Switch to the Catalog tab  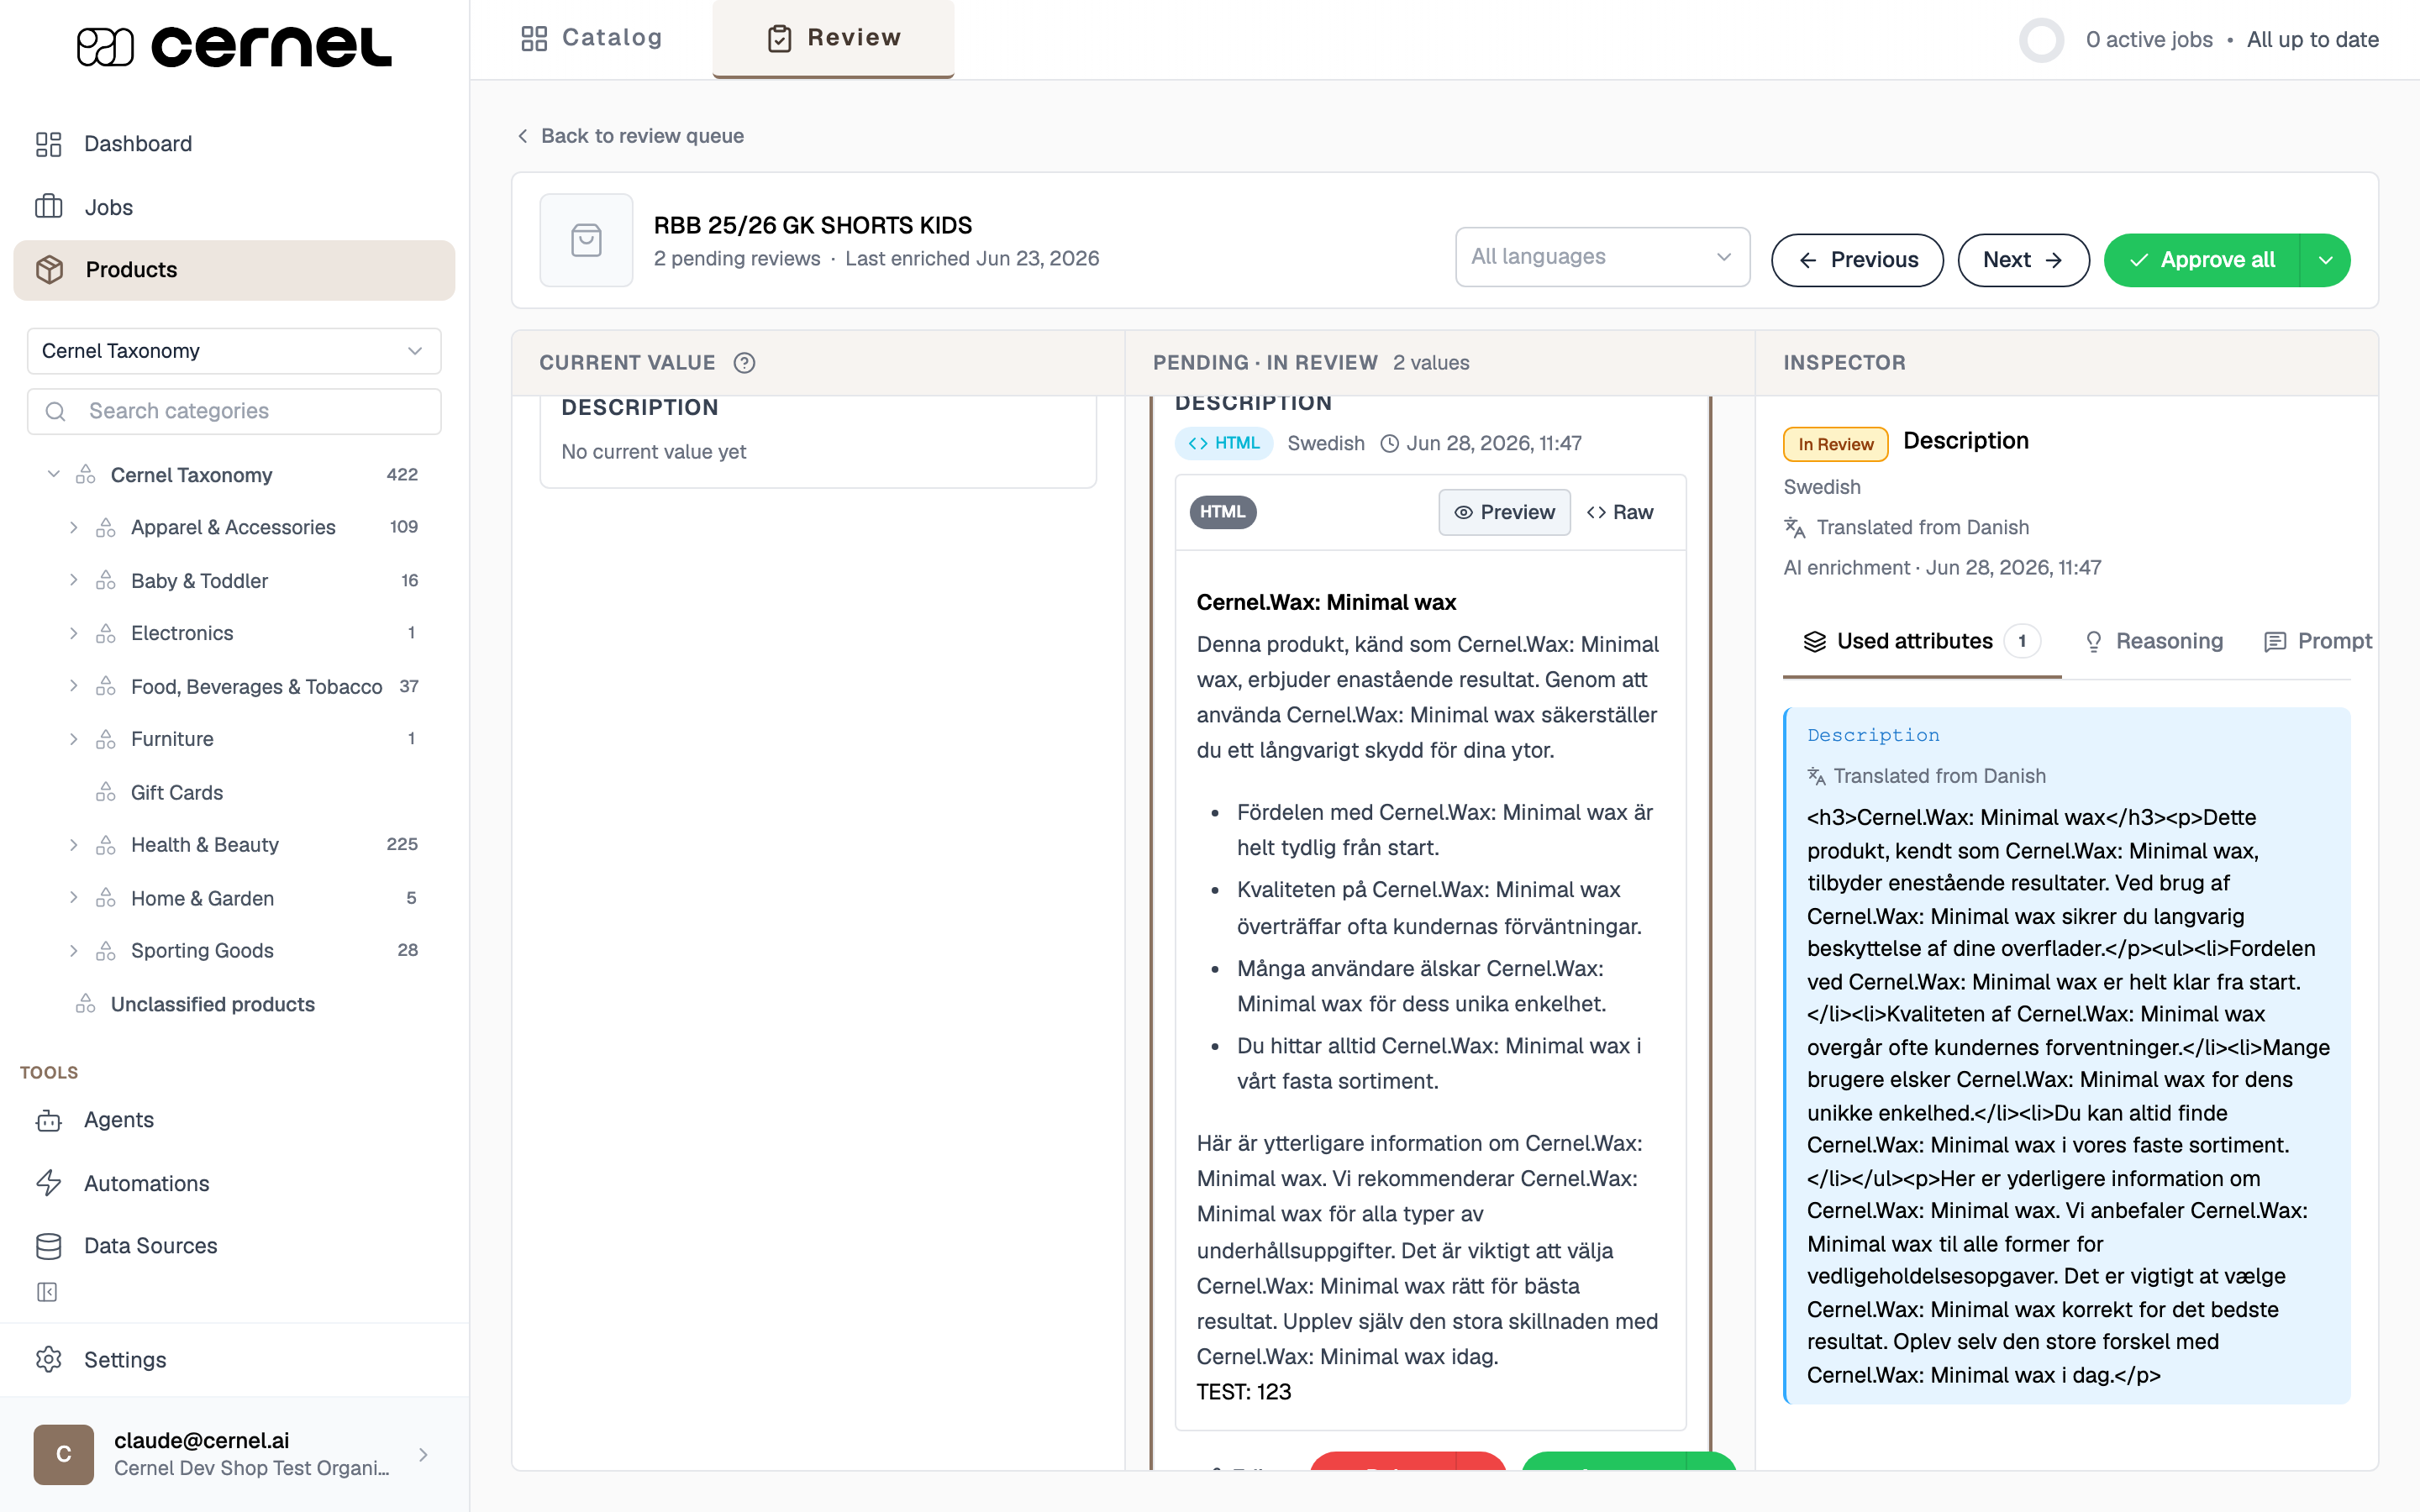[x=592, y=38]
